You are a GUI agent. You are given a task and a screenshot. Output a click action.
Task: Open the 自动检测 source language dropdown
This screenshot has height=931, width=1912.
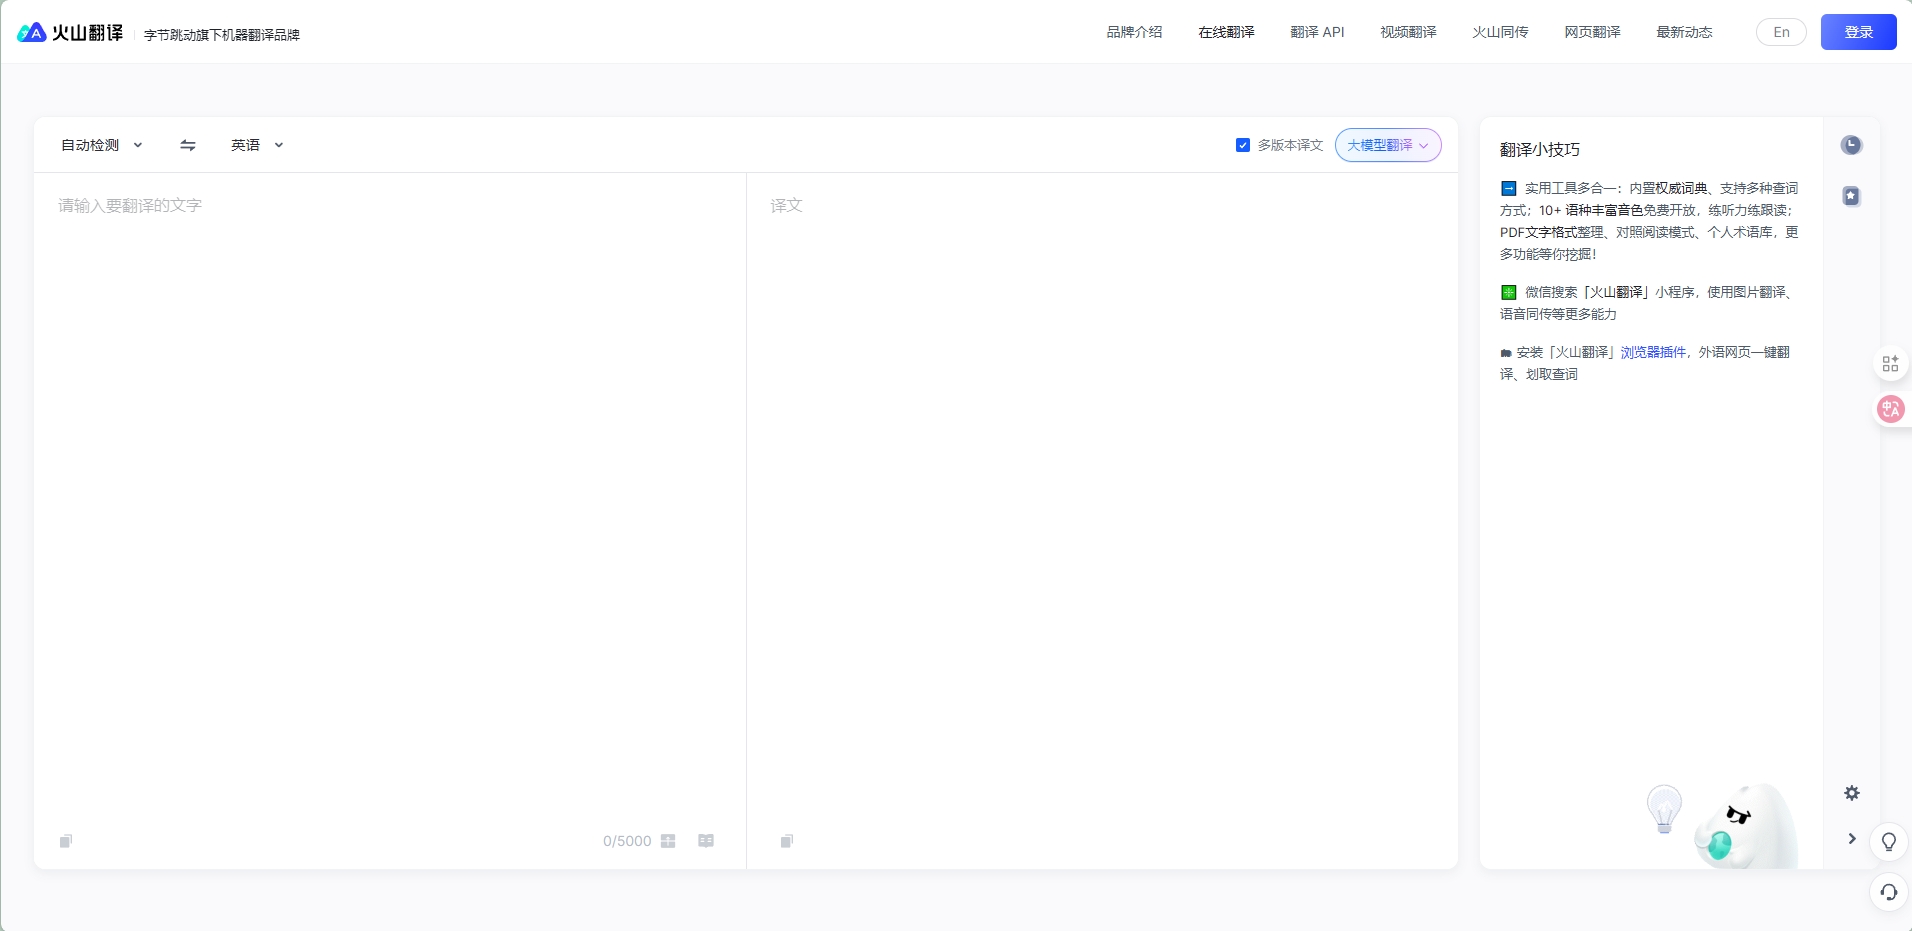coord(101,145)
